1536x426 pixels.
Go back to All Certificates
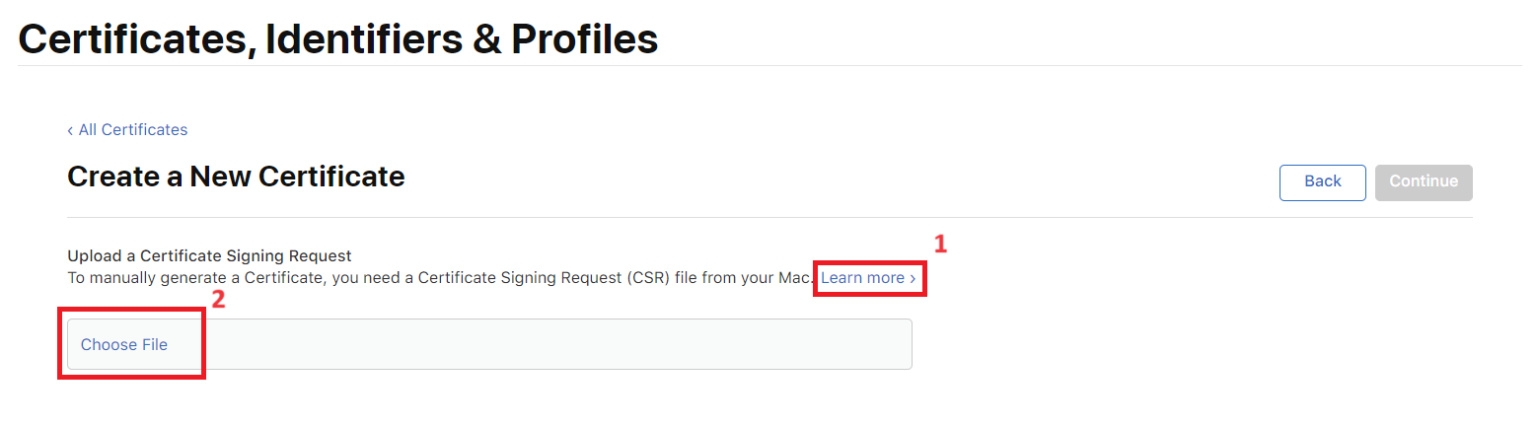point(132,130)
